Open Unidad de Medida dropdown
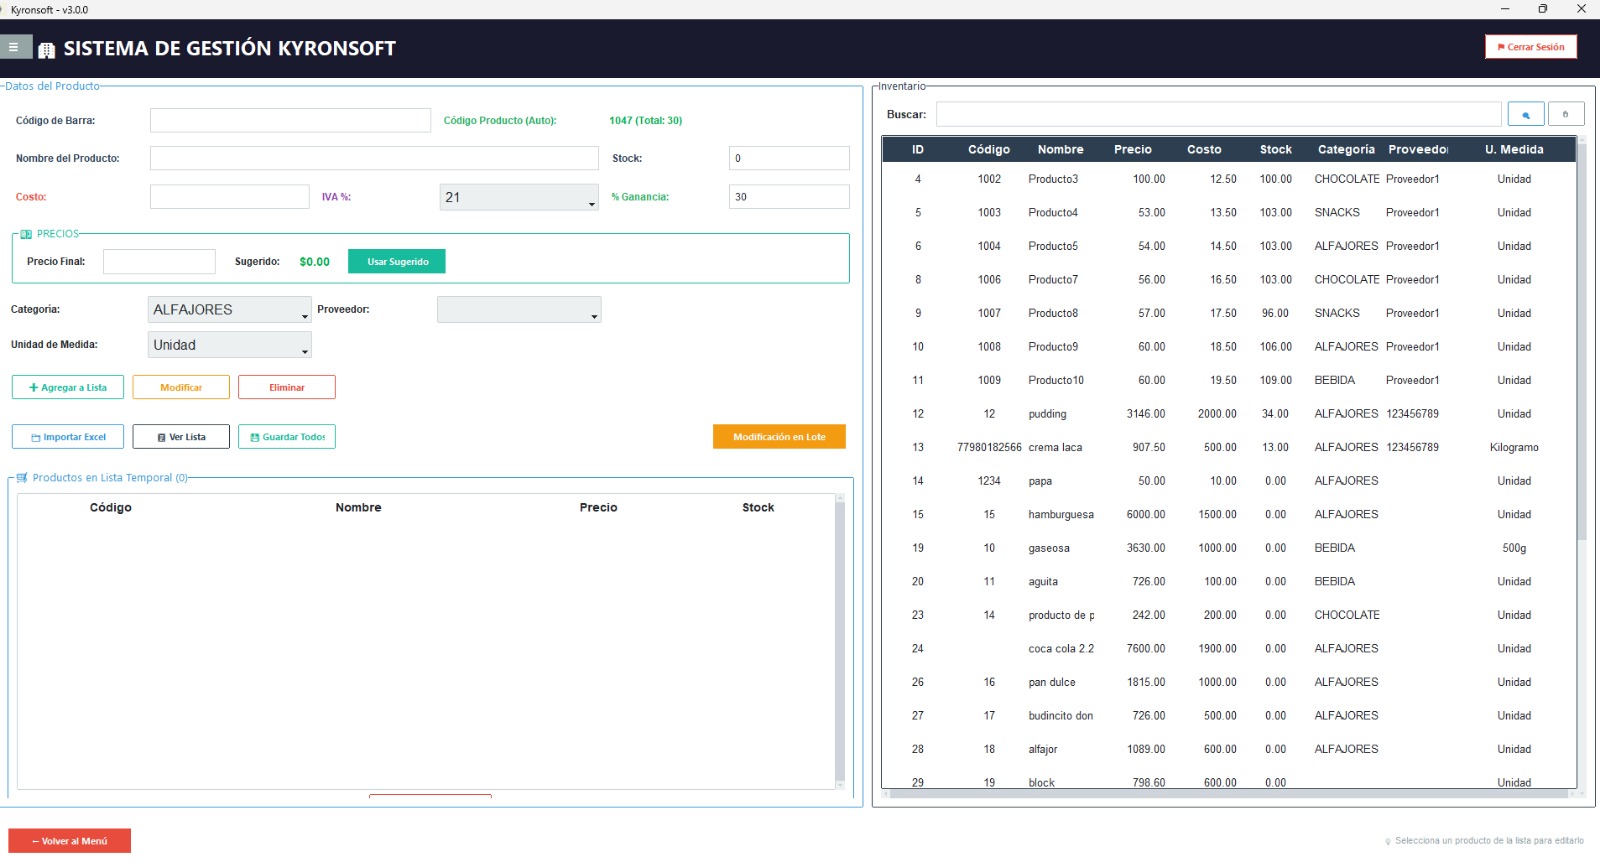 click(229, 345)
